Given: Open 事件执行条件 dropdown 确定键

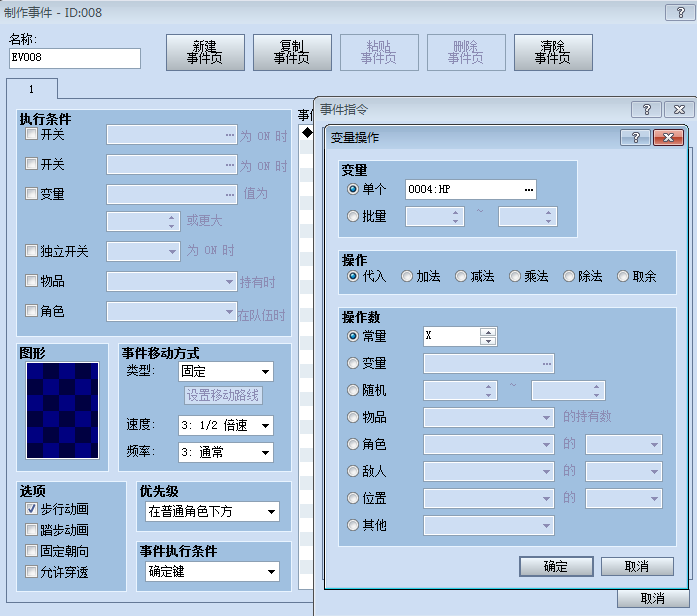Looking at the screenshot, I should coord(212,572).
